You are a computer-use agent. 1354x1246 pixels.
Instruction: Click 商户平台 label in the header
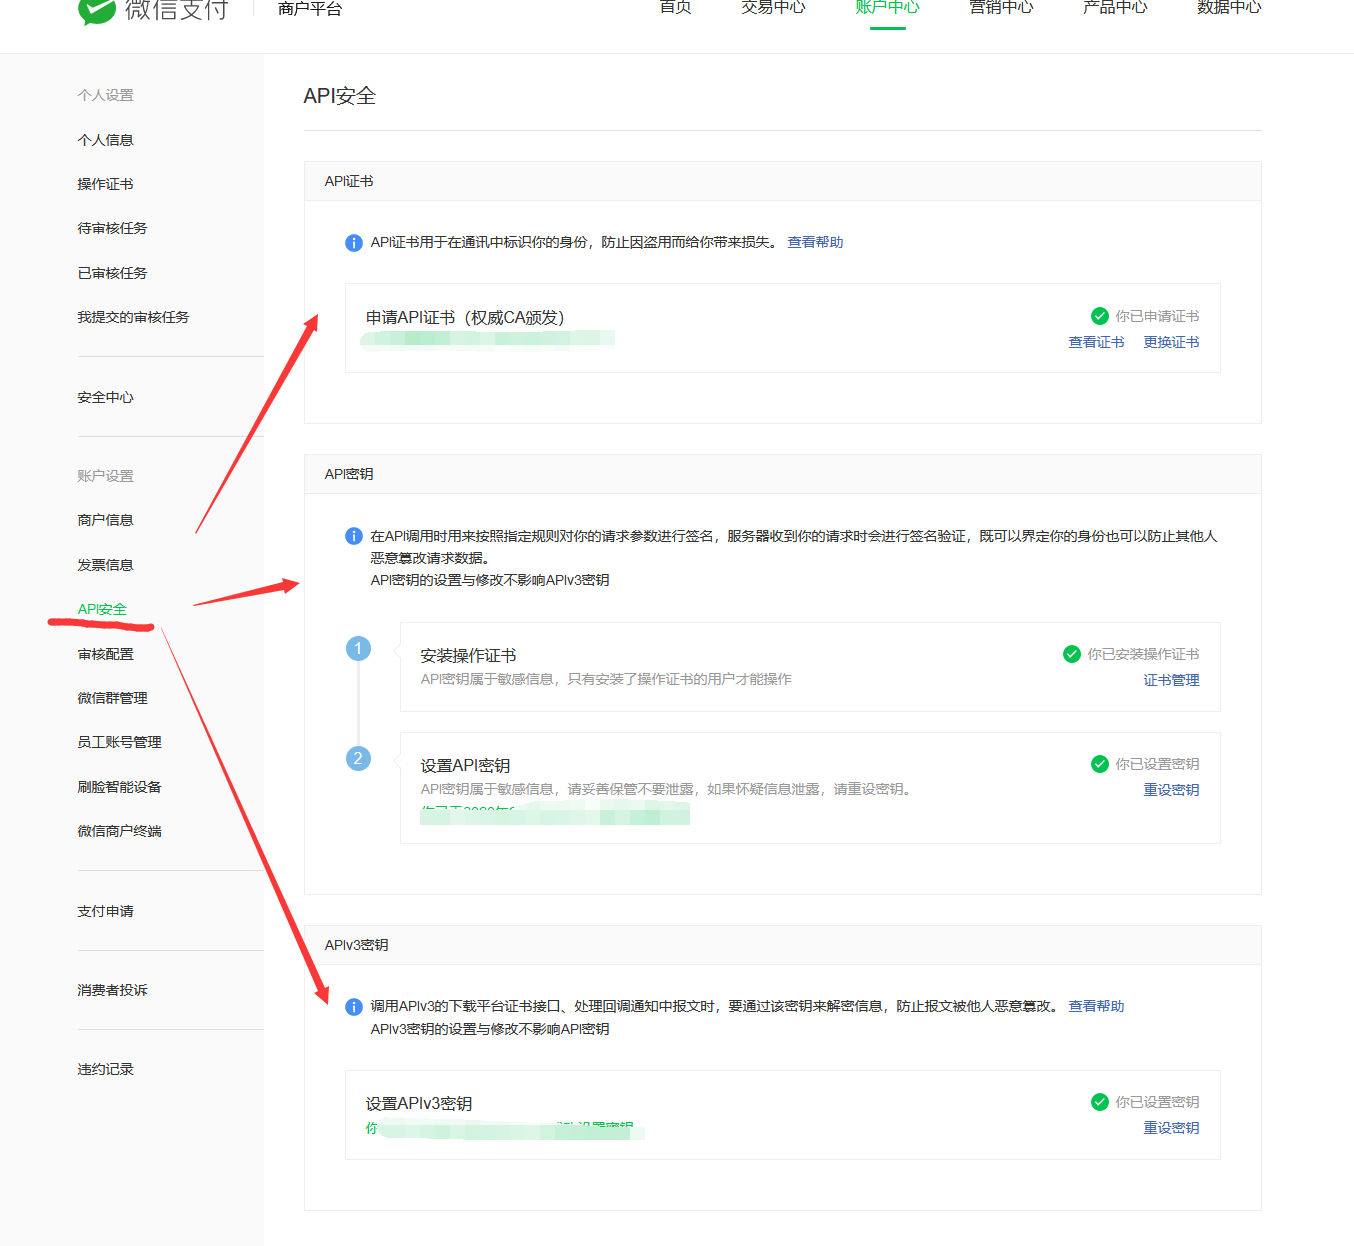(x=310, y=9)
